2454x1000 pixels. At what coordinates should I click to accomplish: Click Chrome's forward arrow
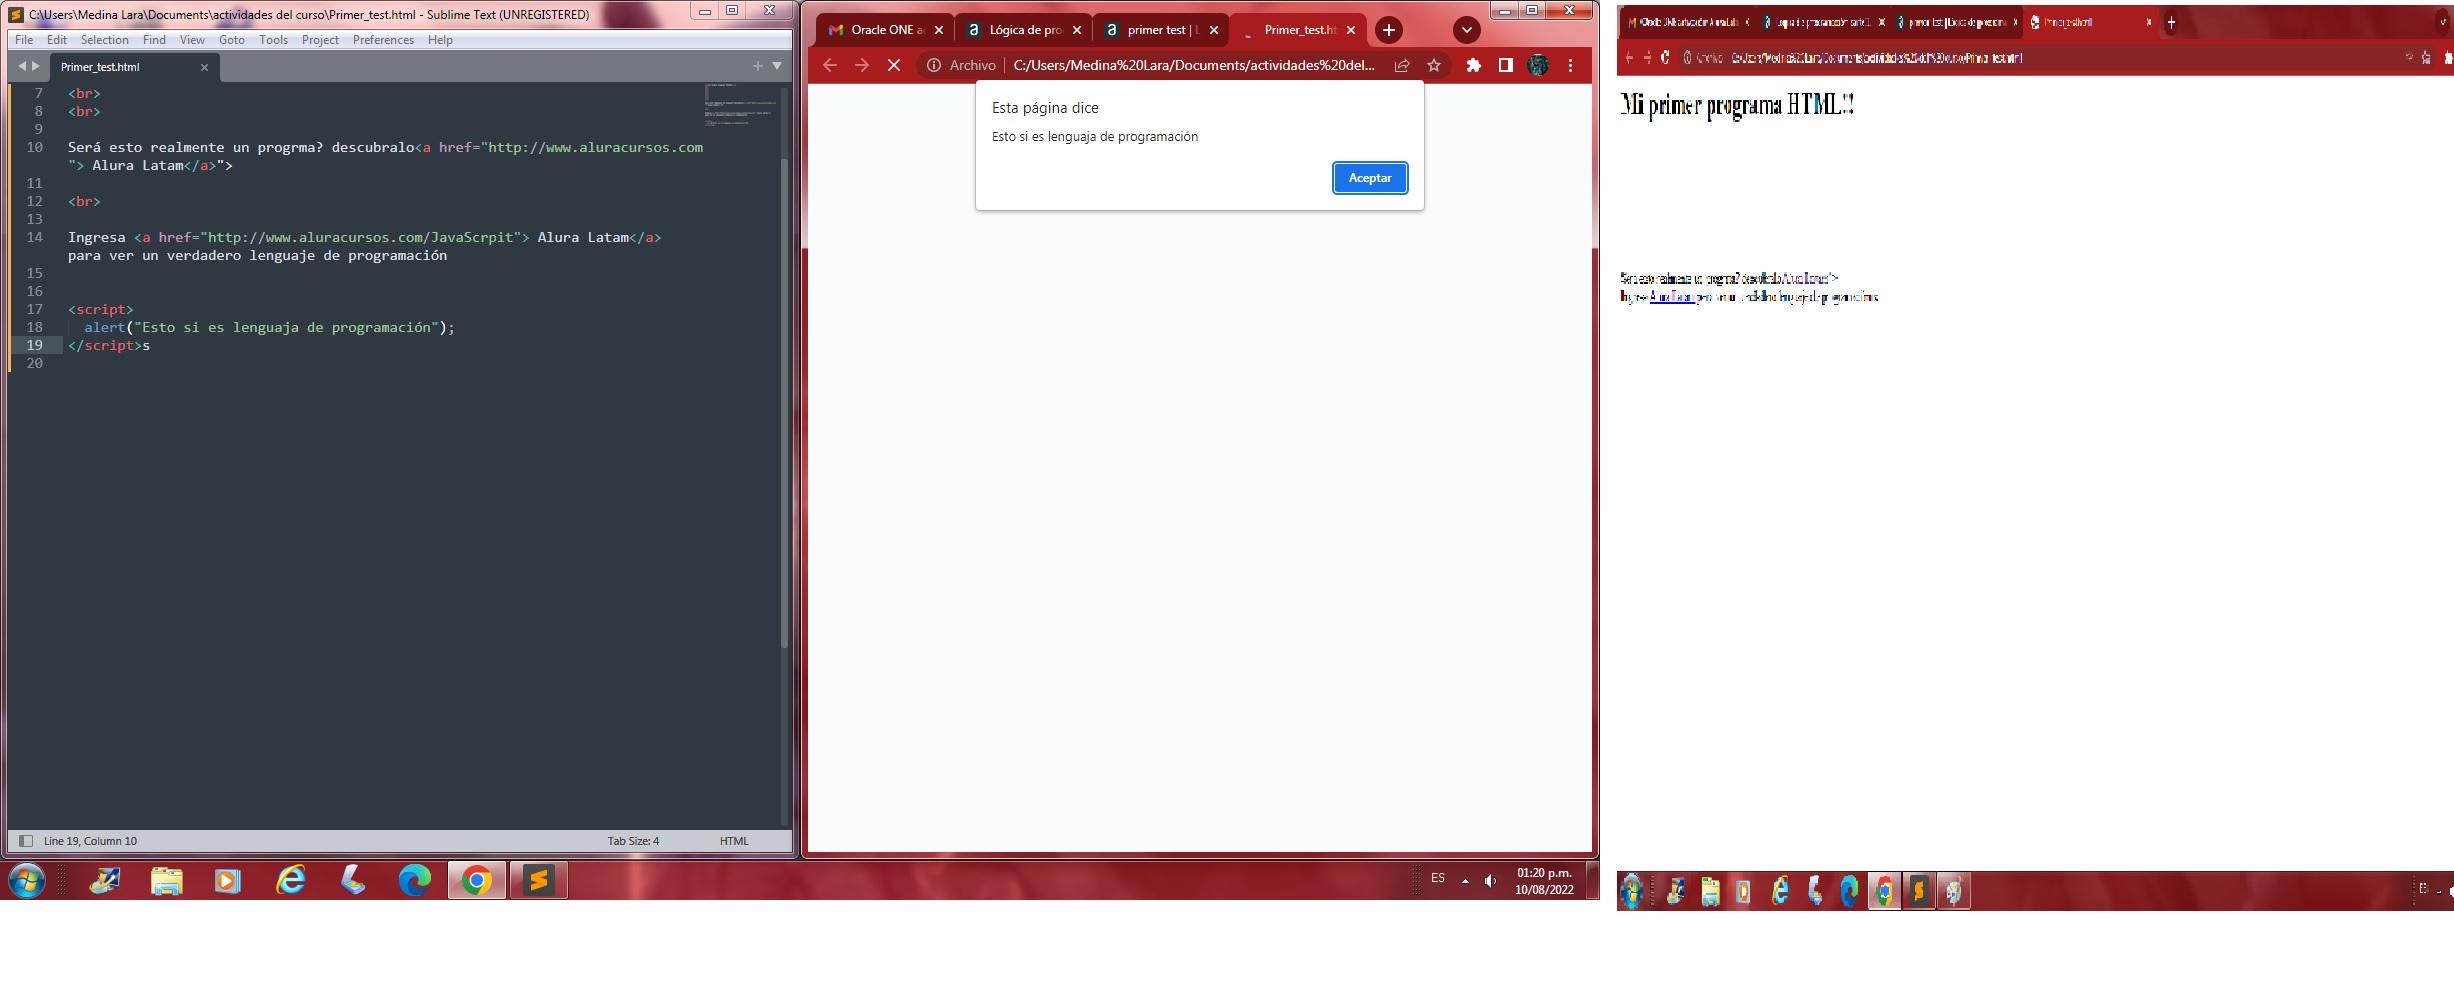[861, 65]
